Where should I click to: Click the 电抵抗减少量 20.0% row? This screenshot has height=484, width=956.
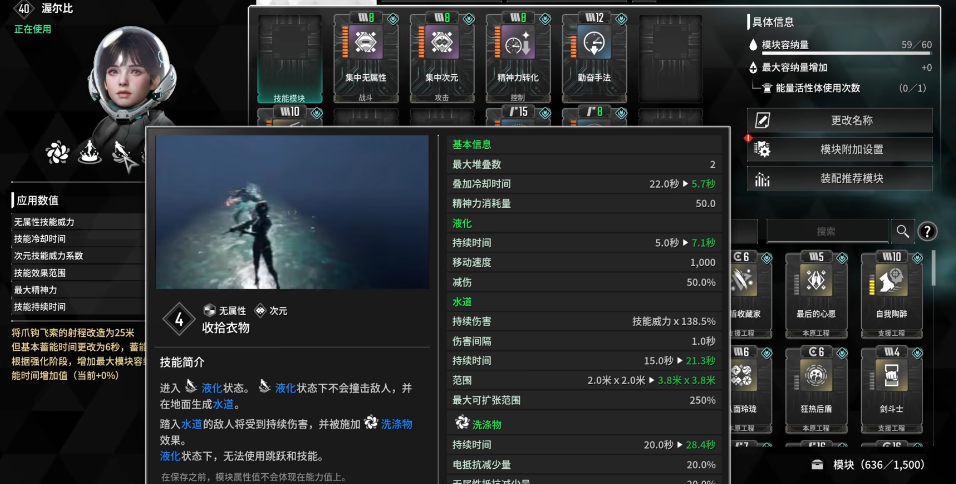[x=584, y=464]
